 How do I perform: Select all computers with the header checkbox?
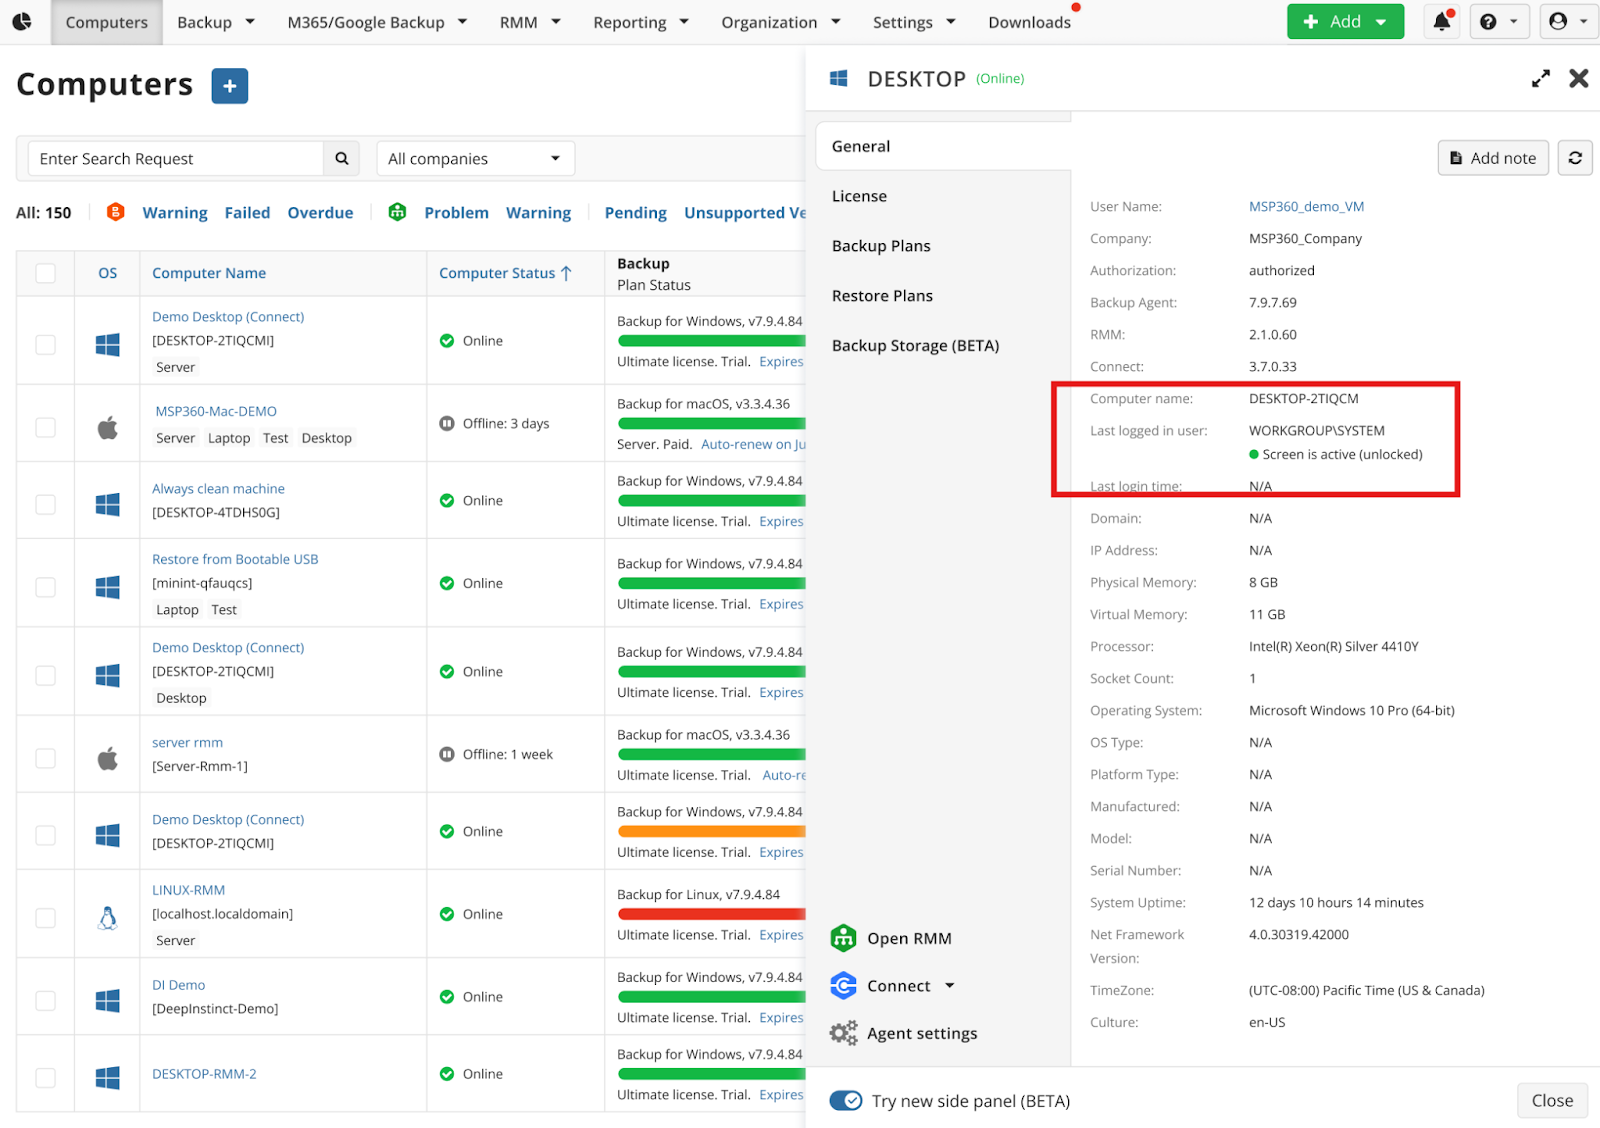45,272
